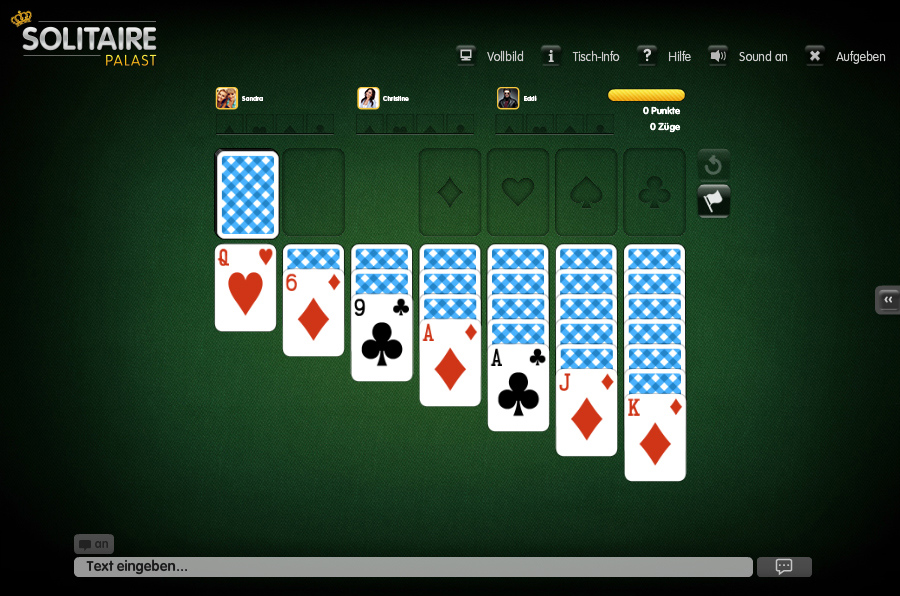Viewport: 900px width, 596px height.
Task: Click Christine's player avatar
Action: tap(368, 98)
